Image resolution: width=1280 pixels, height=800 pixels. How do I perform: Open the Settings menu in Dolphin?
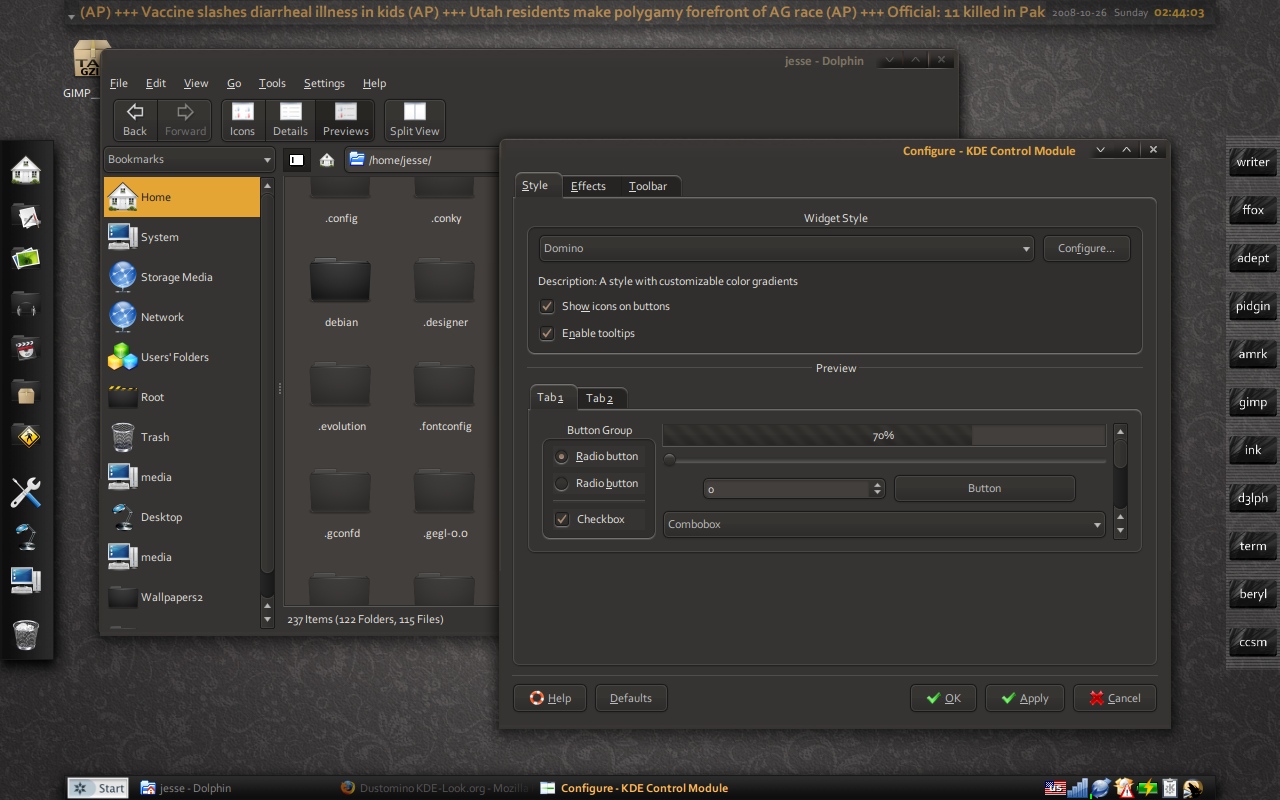tap(324, 83)
